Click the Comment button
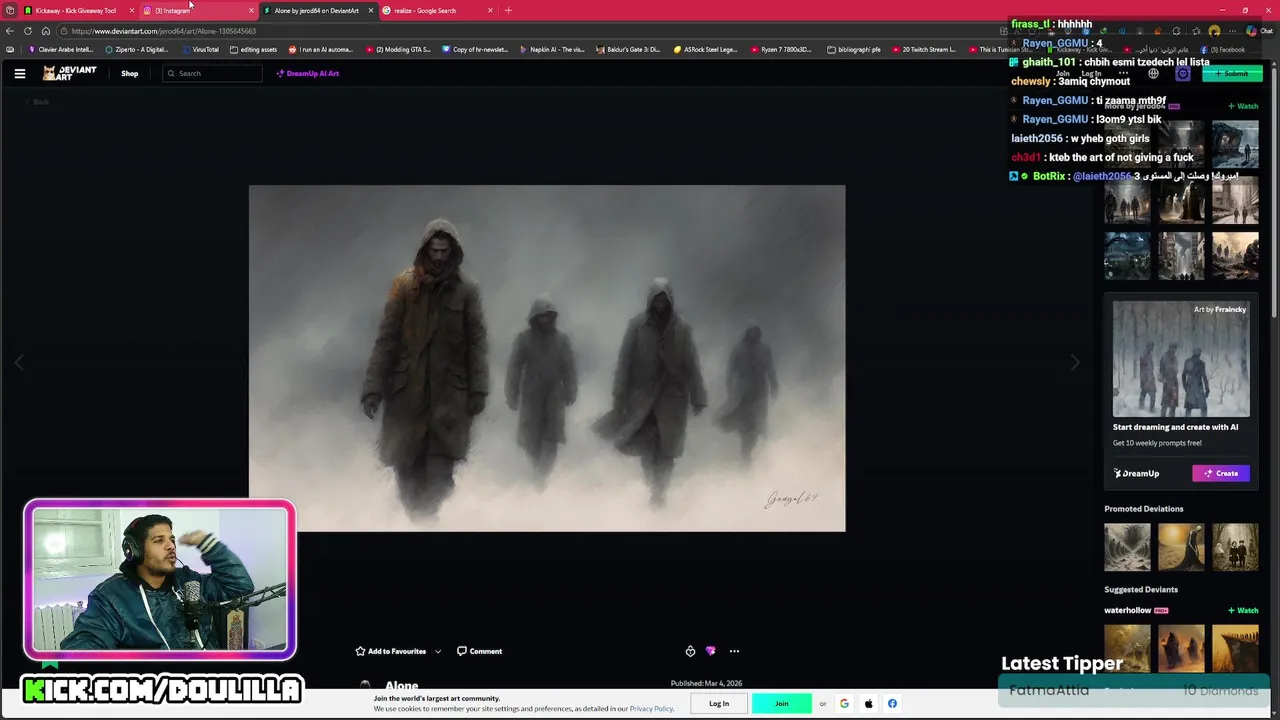Image resolution: width=1280 pixels, height=720 pixels. pos(479,651)
